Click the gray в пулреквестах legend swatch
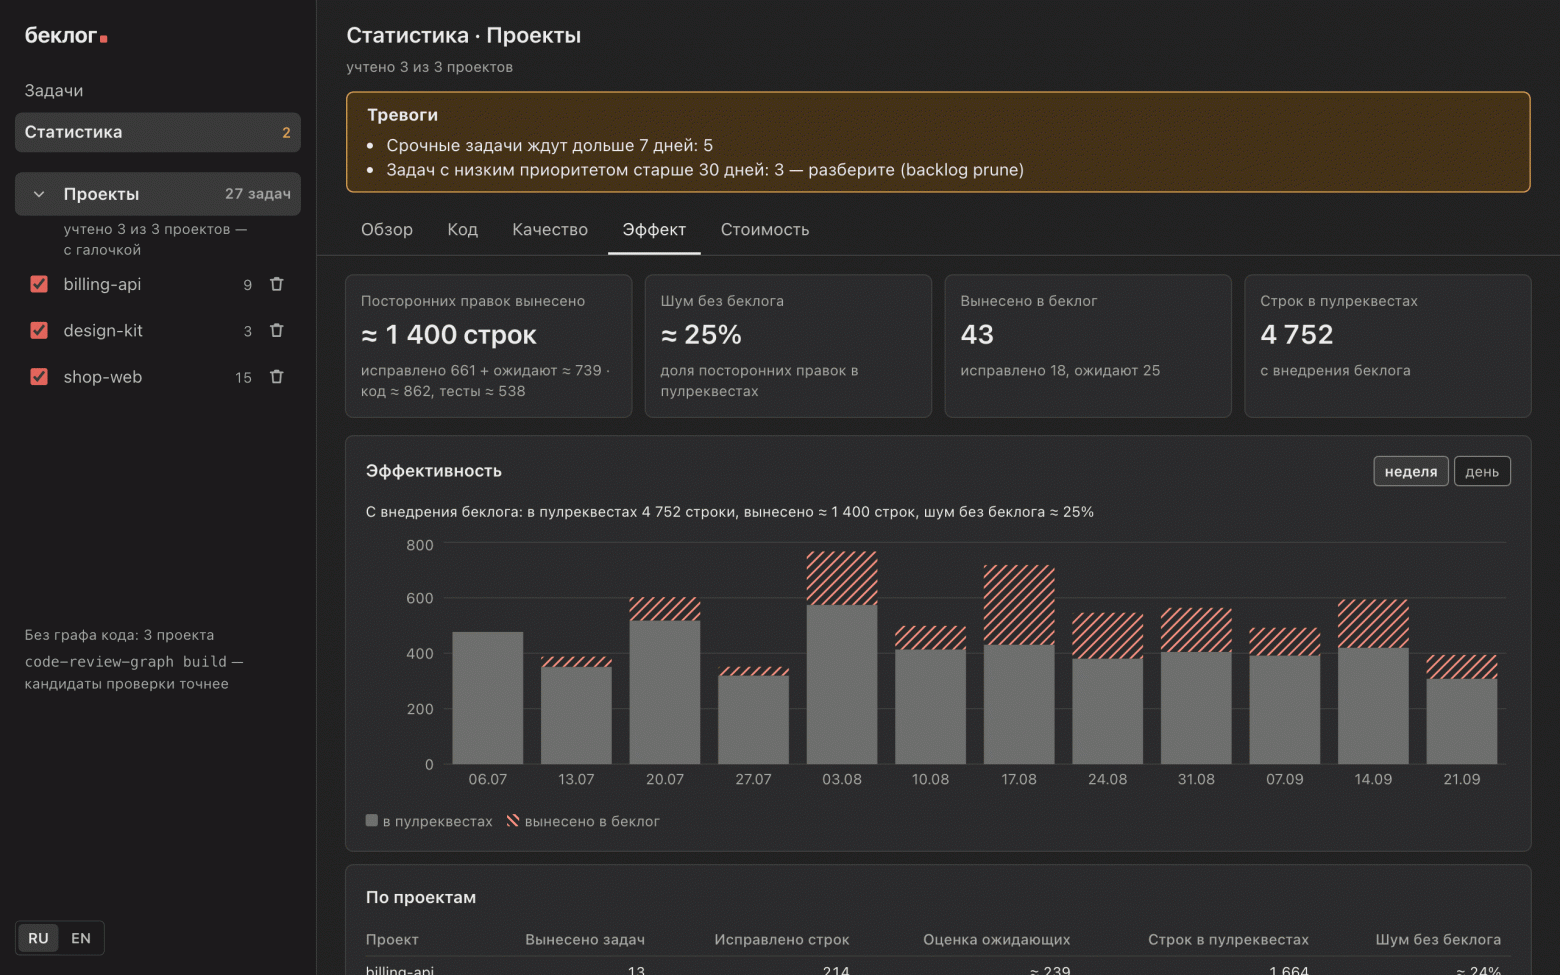The width and height of the screenshot is (1560, 975). [x=372, y=821]
